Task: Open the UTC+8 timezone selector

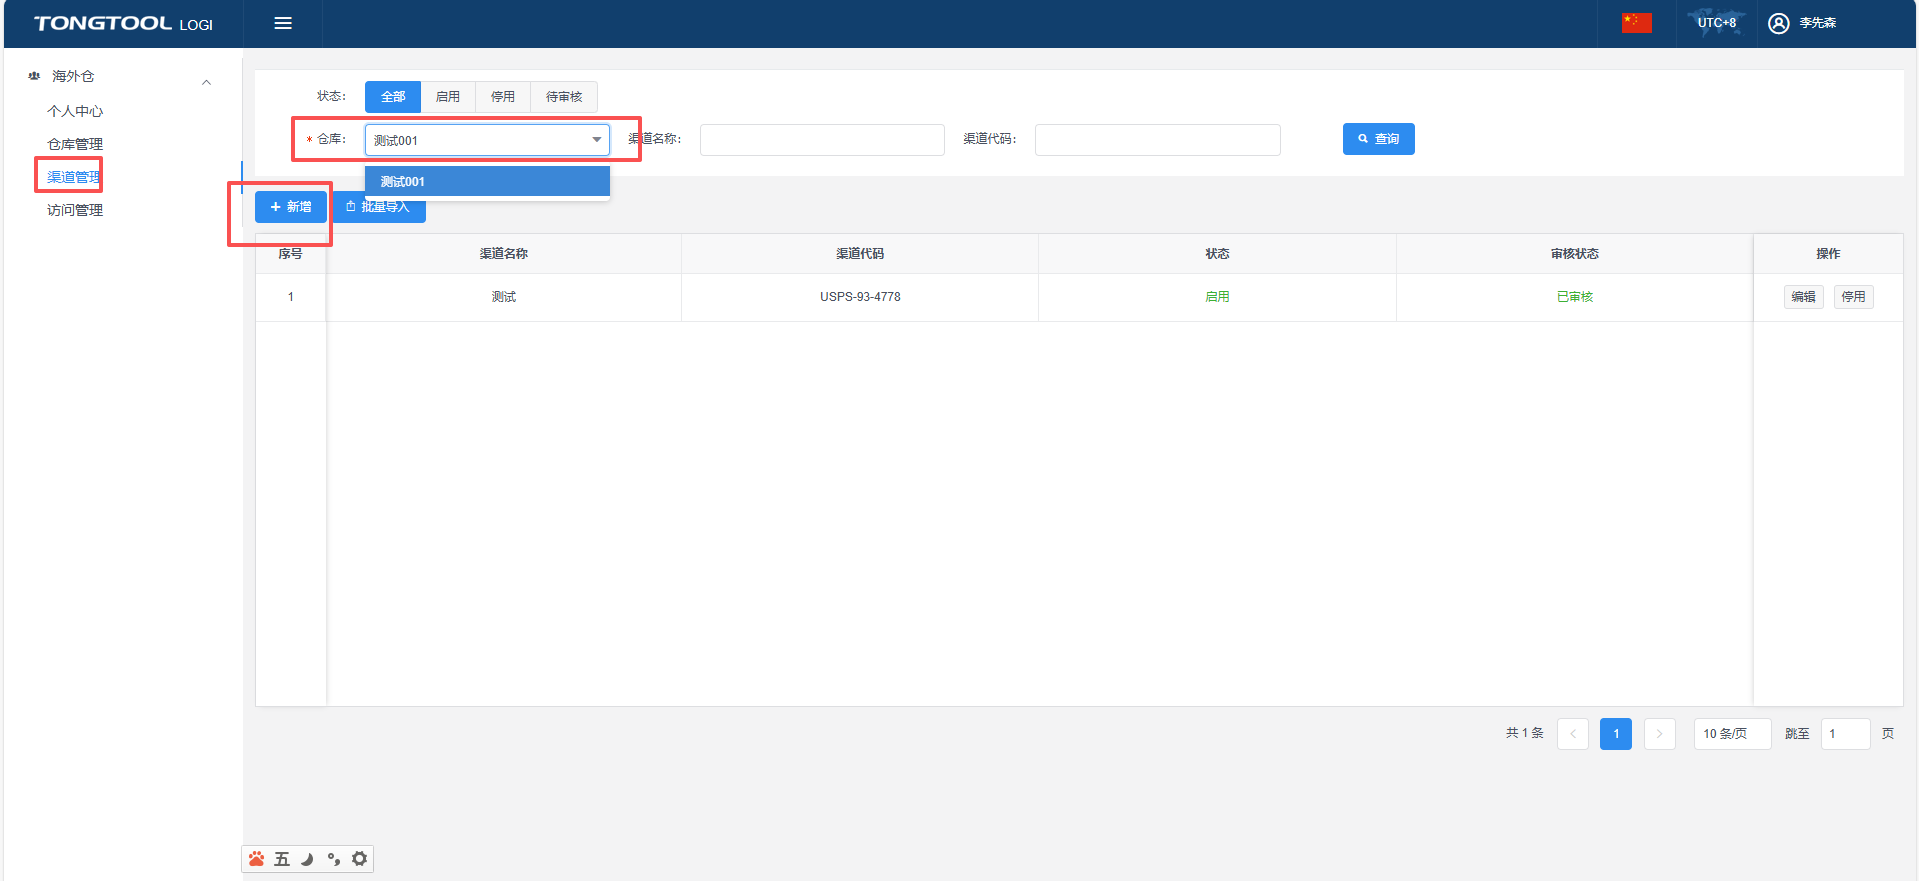Action: click(1716, 23)
